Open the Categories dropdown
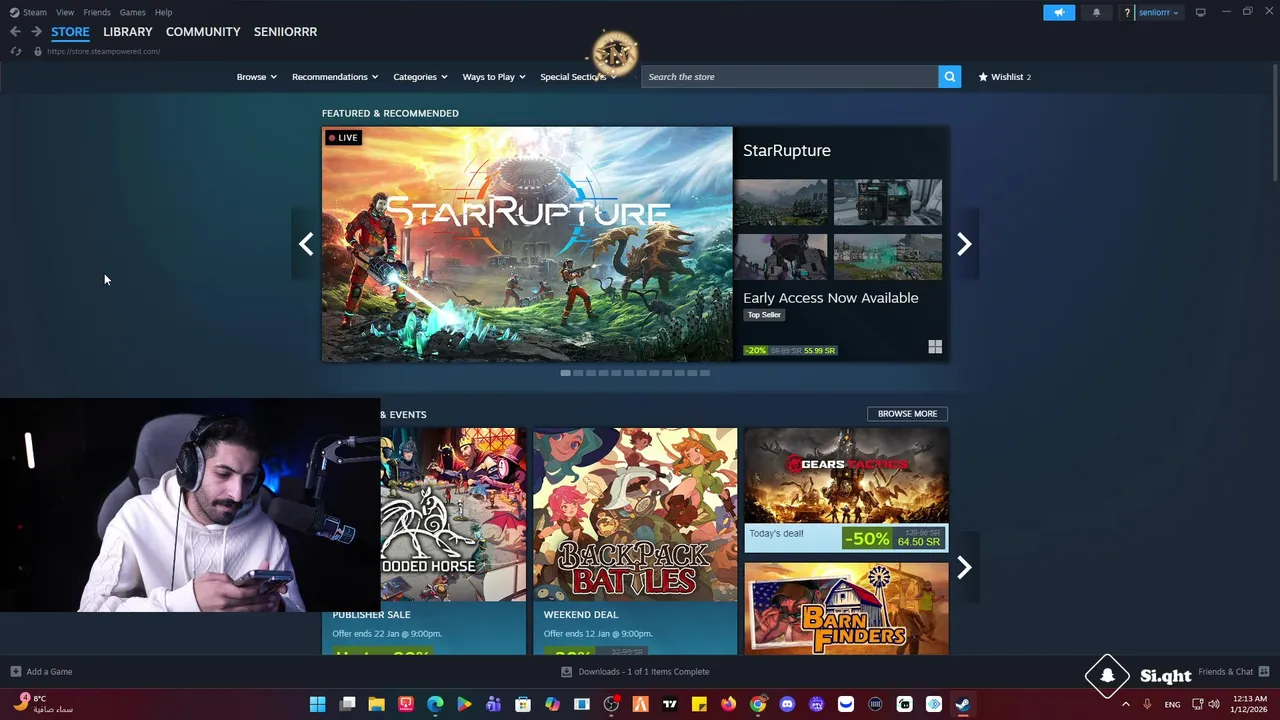This screenshot has height=720, width=1280. (x=420, y=77)
